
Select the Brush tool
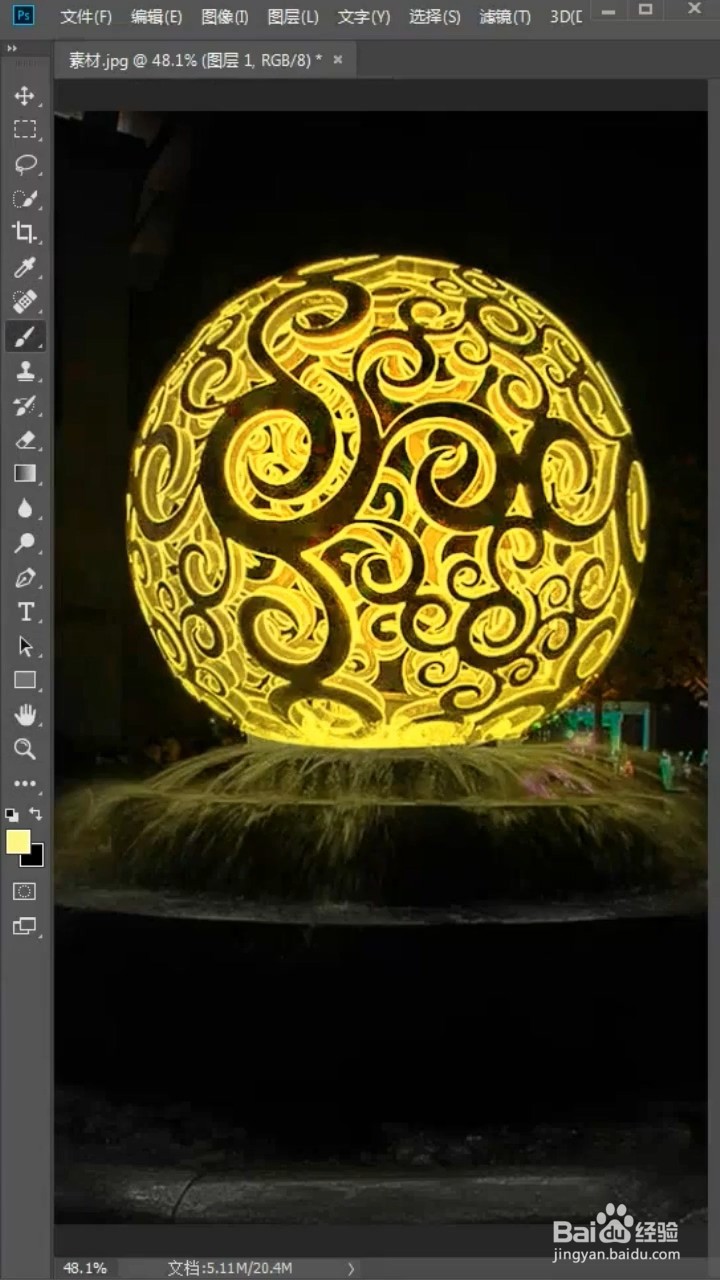pos(25,336)
